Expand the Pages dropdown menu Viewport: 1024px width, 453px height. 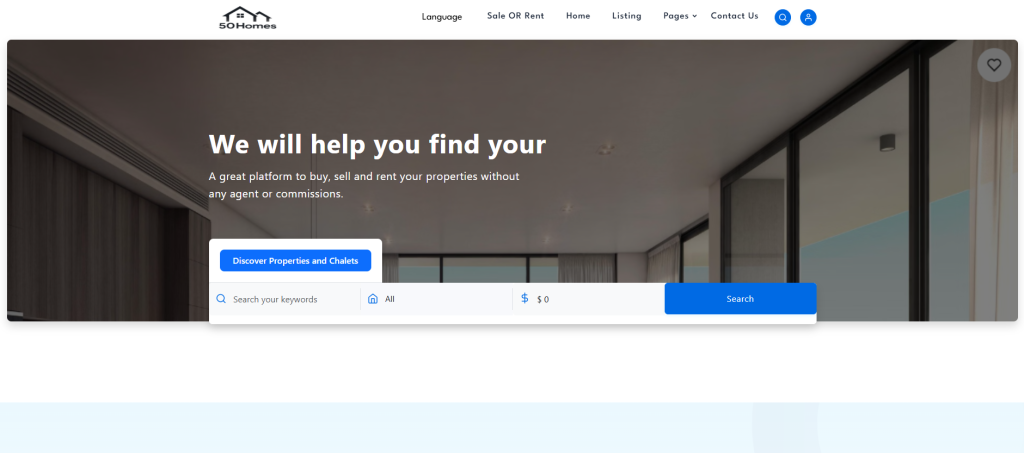676,16
